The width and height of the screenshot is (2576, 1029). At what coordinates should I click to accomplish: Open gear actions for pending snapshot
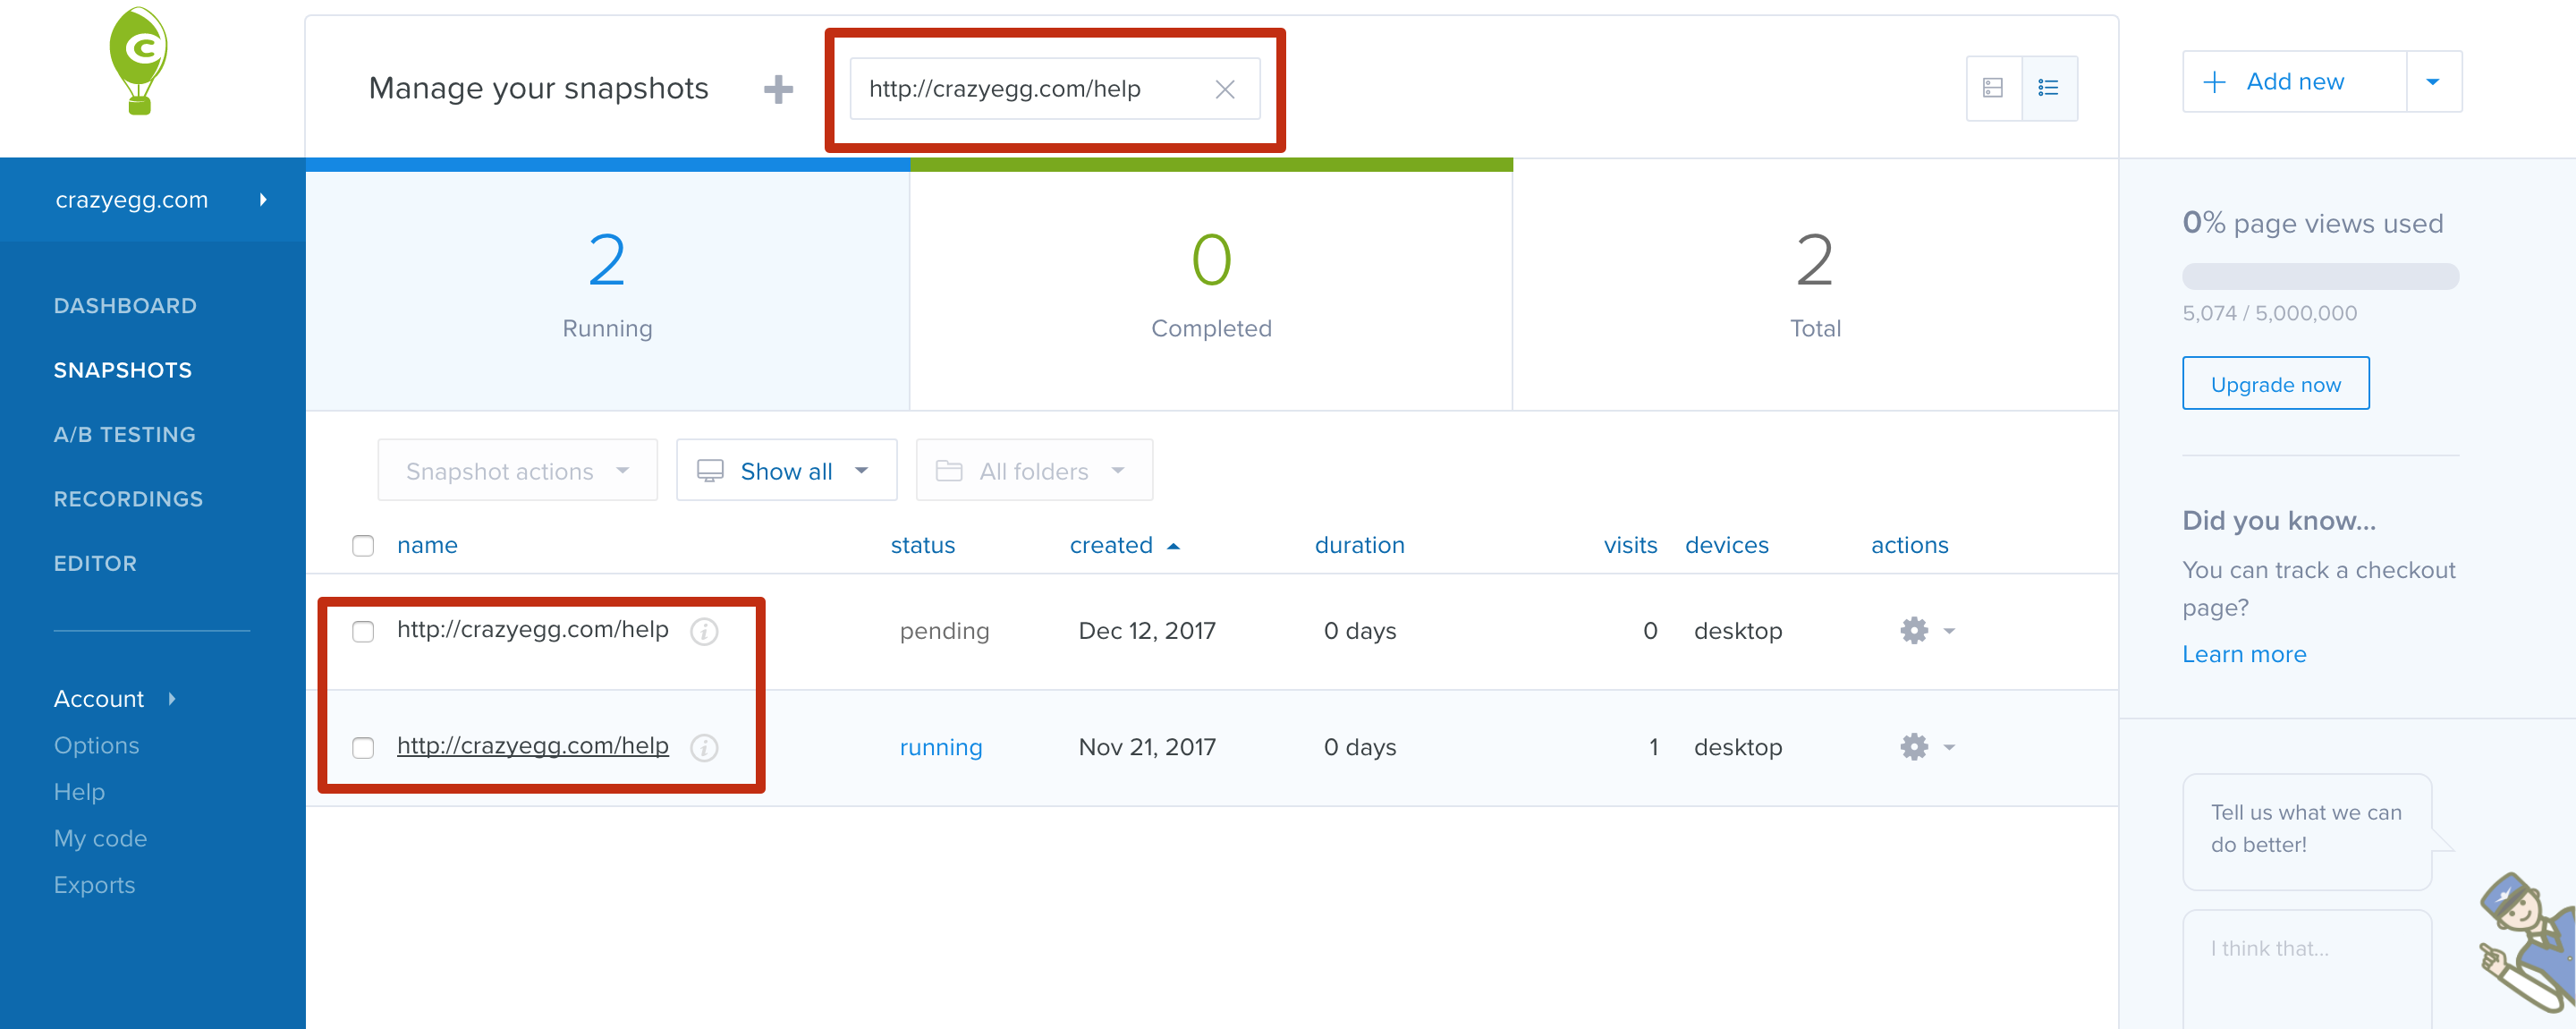point(1914,631)
